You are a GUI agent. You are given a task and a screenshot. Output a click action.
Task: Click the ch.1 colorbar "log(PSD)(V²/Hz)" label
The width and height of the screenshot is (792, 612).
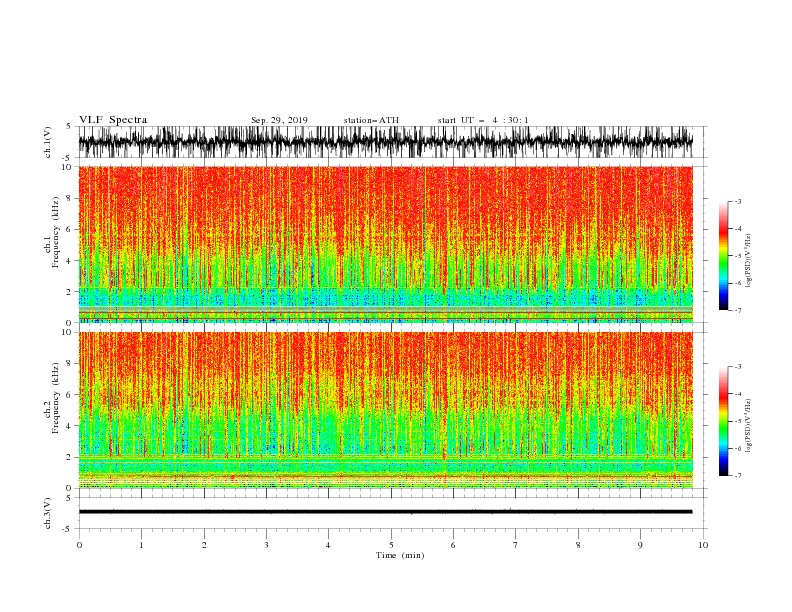(748, 261)
